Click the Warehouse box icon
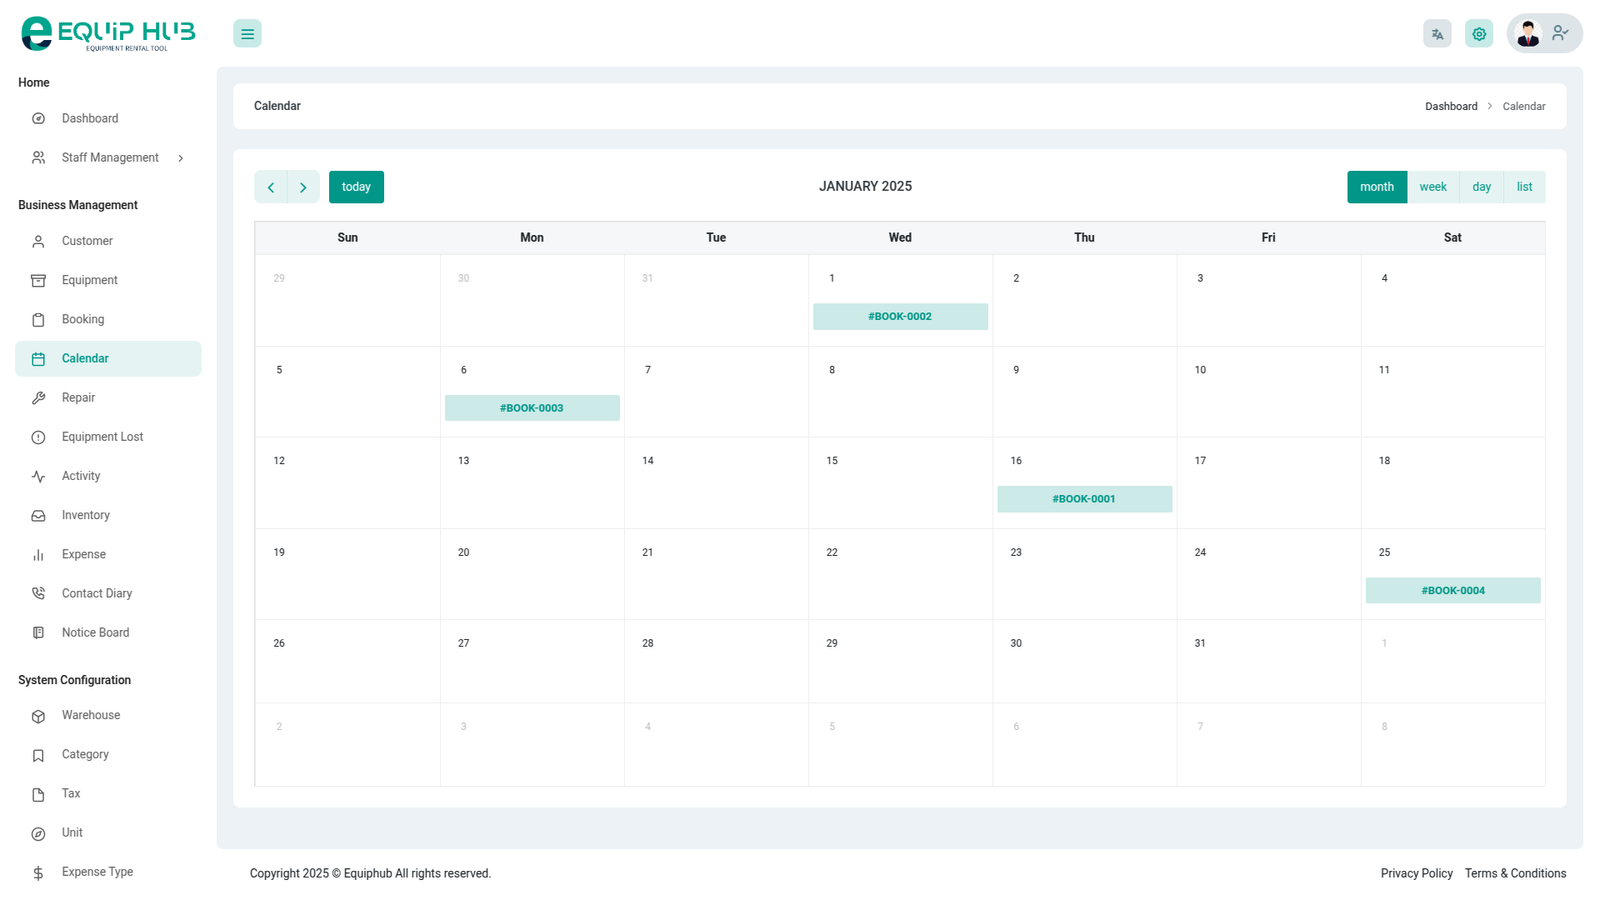The height and width of the screenshot is (900, 1600). pyautogui.click(x=38, y=716)
